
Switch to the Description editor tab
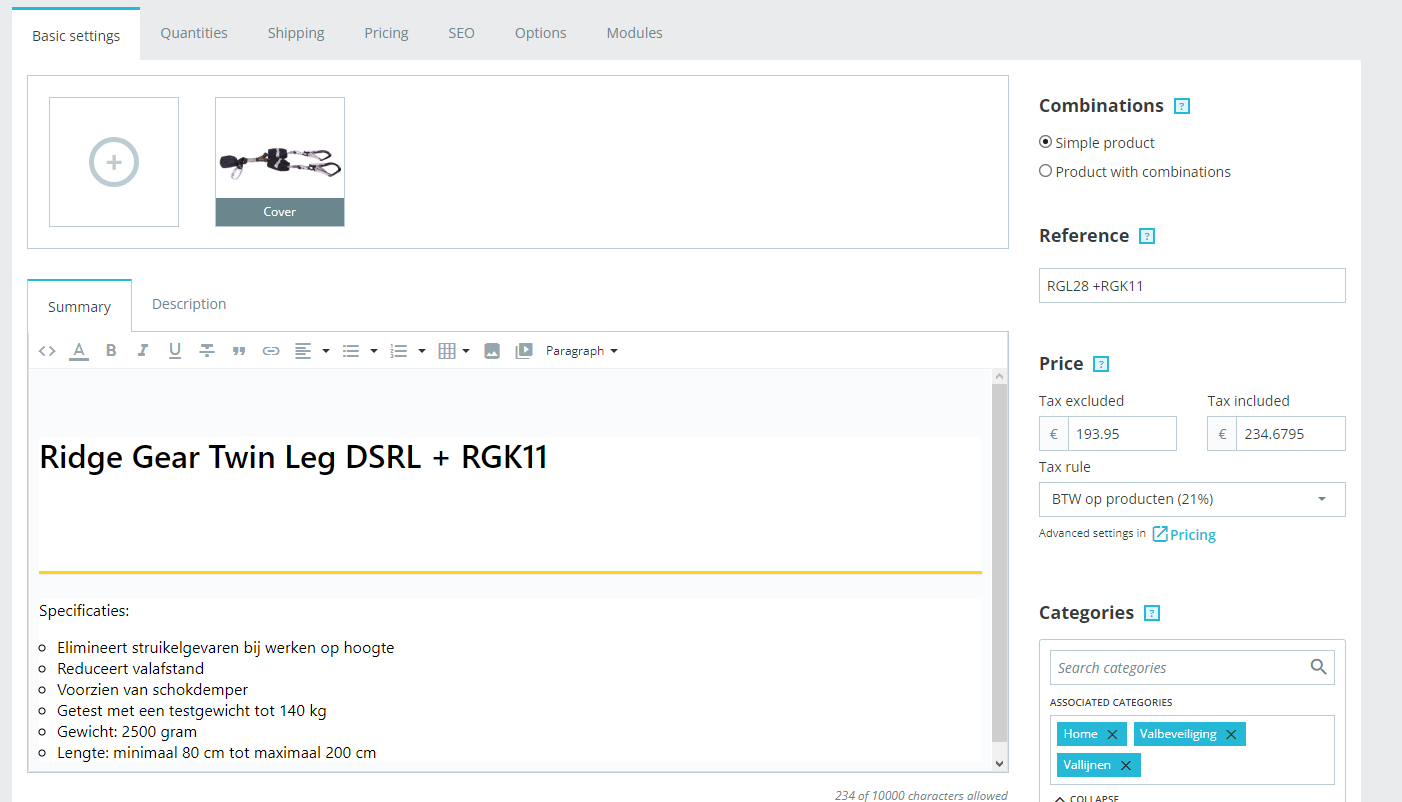coord(189,304)
